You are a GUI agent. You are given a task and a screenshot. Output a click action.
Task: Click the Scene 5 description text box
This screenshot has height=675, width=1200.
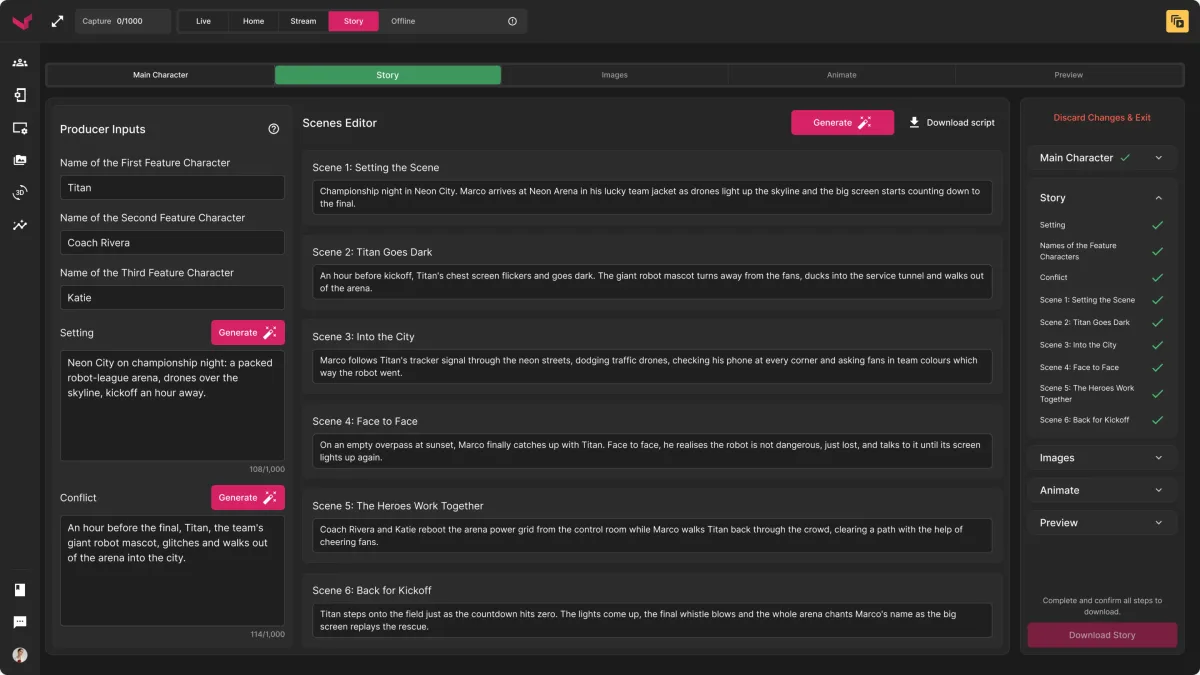click(652, 535)
